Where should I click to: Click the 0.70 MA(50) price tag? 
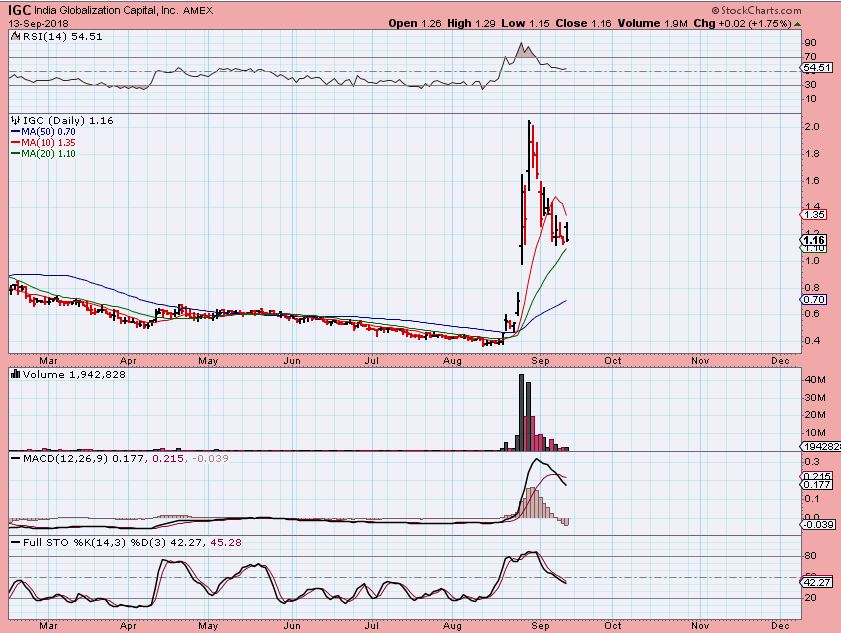point(814,300)
